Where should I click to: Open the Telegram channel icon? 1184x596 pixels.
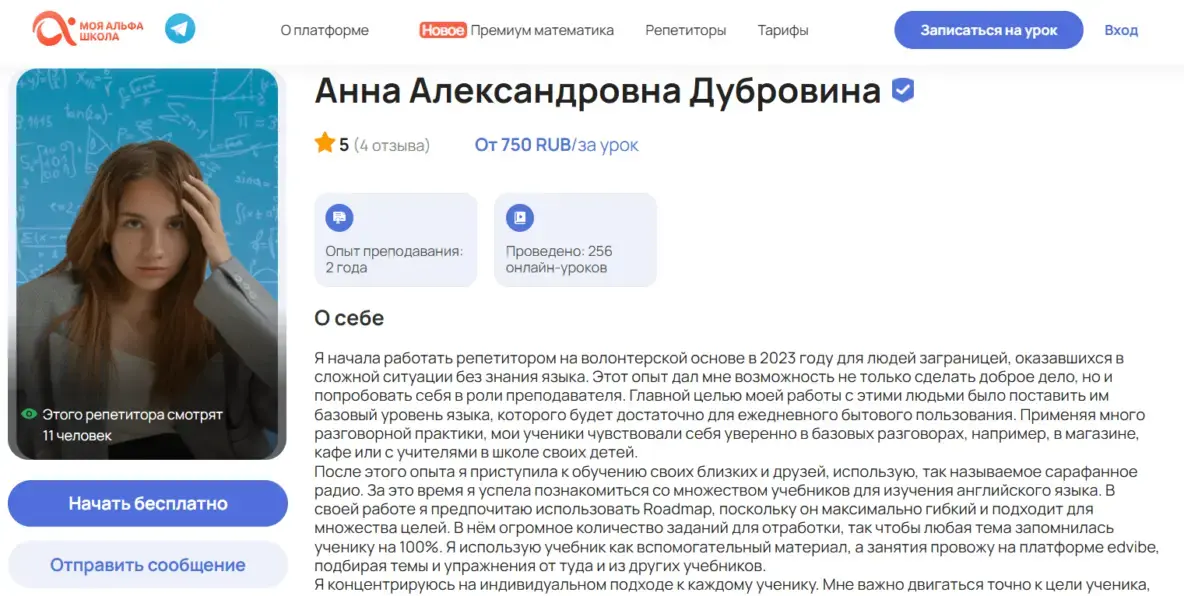click(180, 29)
